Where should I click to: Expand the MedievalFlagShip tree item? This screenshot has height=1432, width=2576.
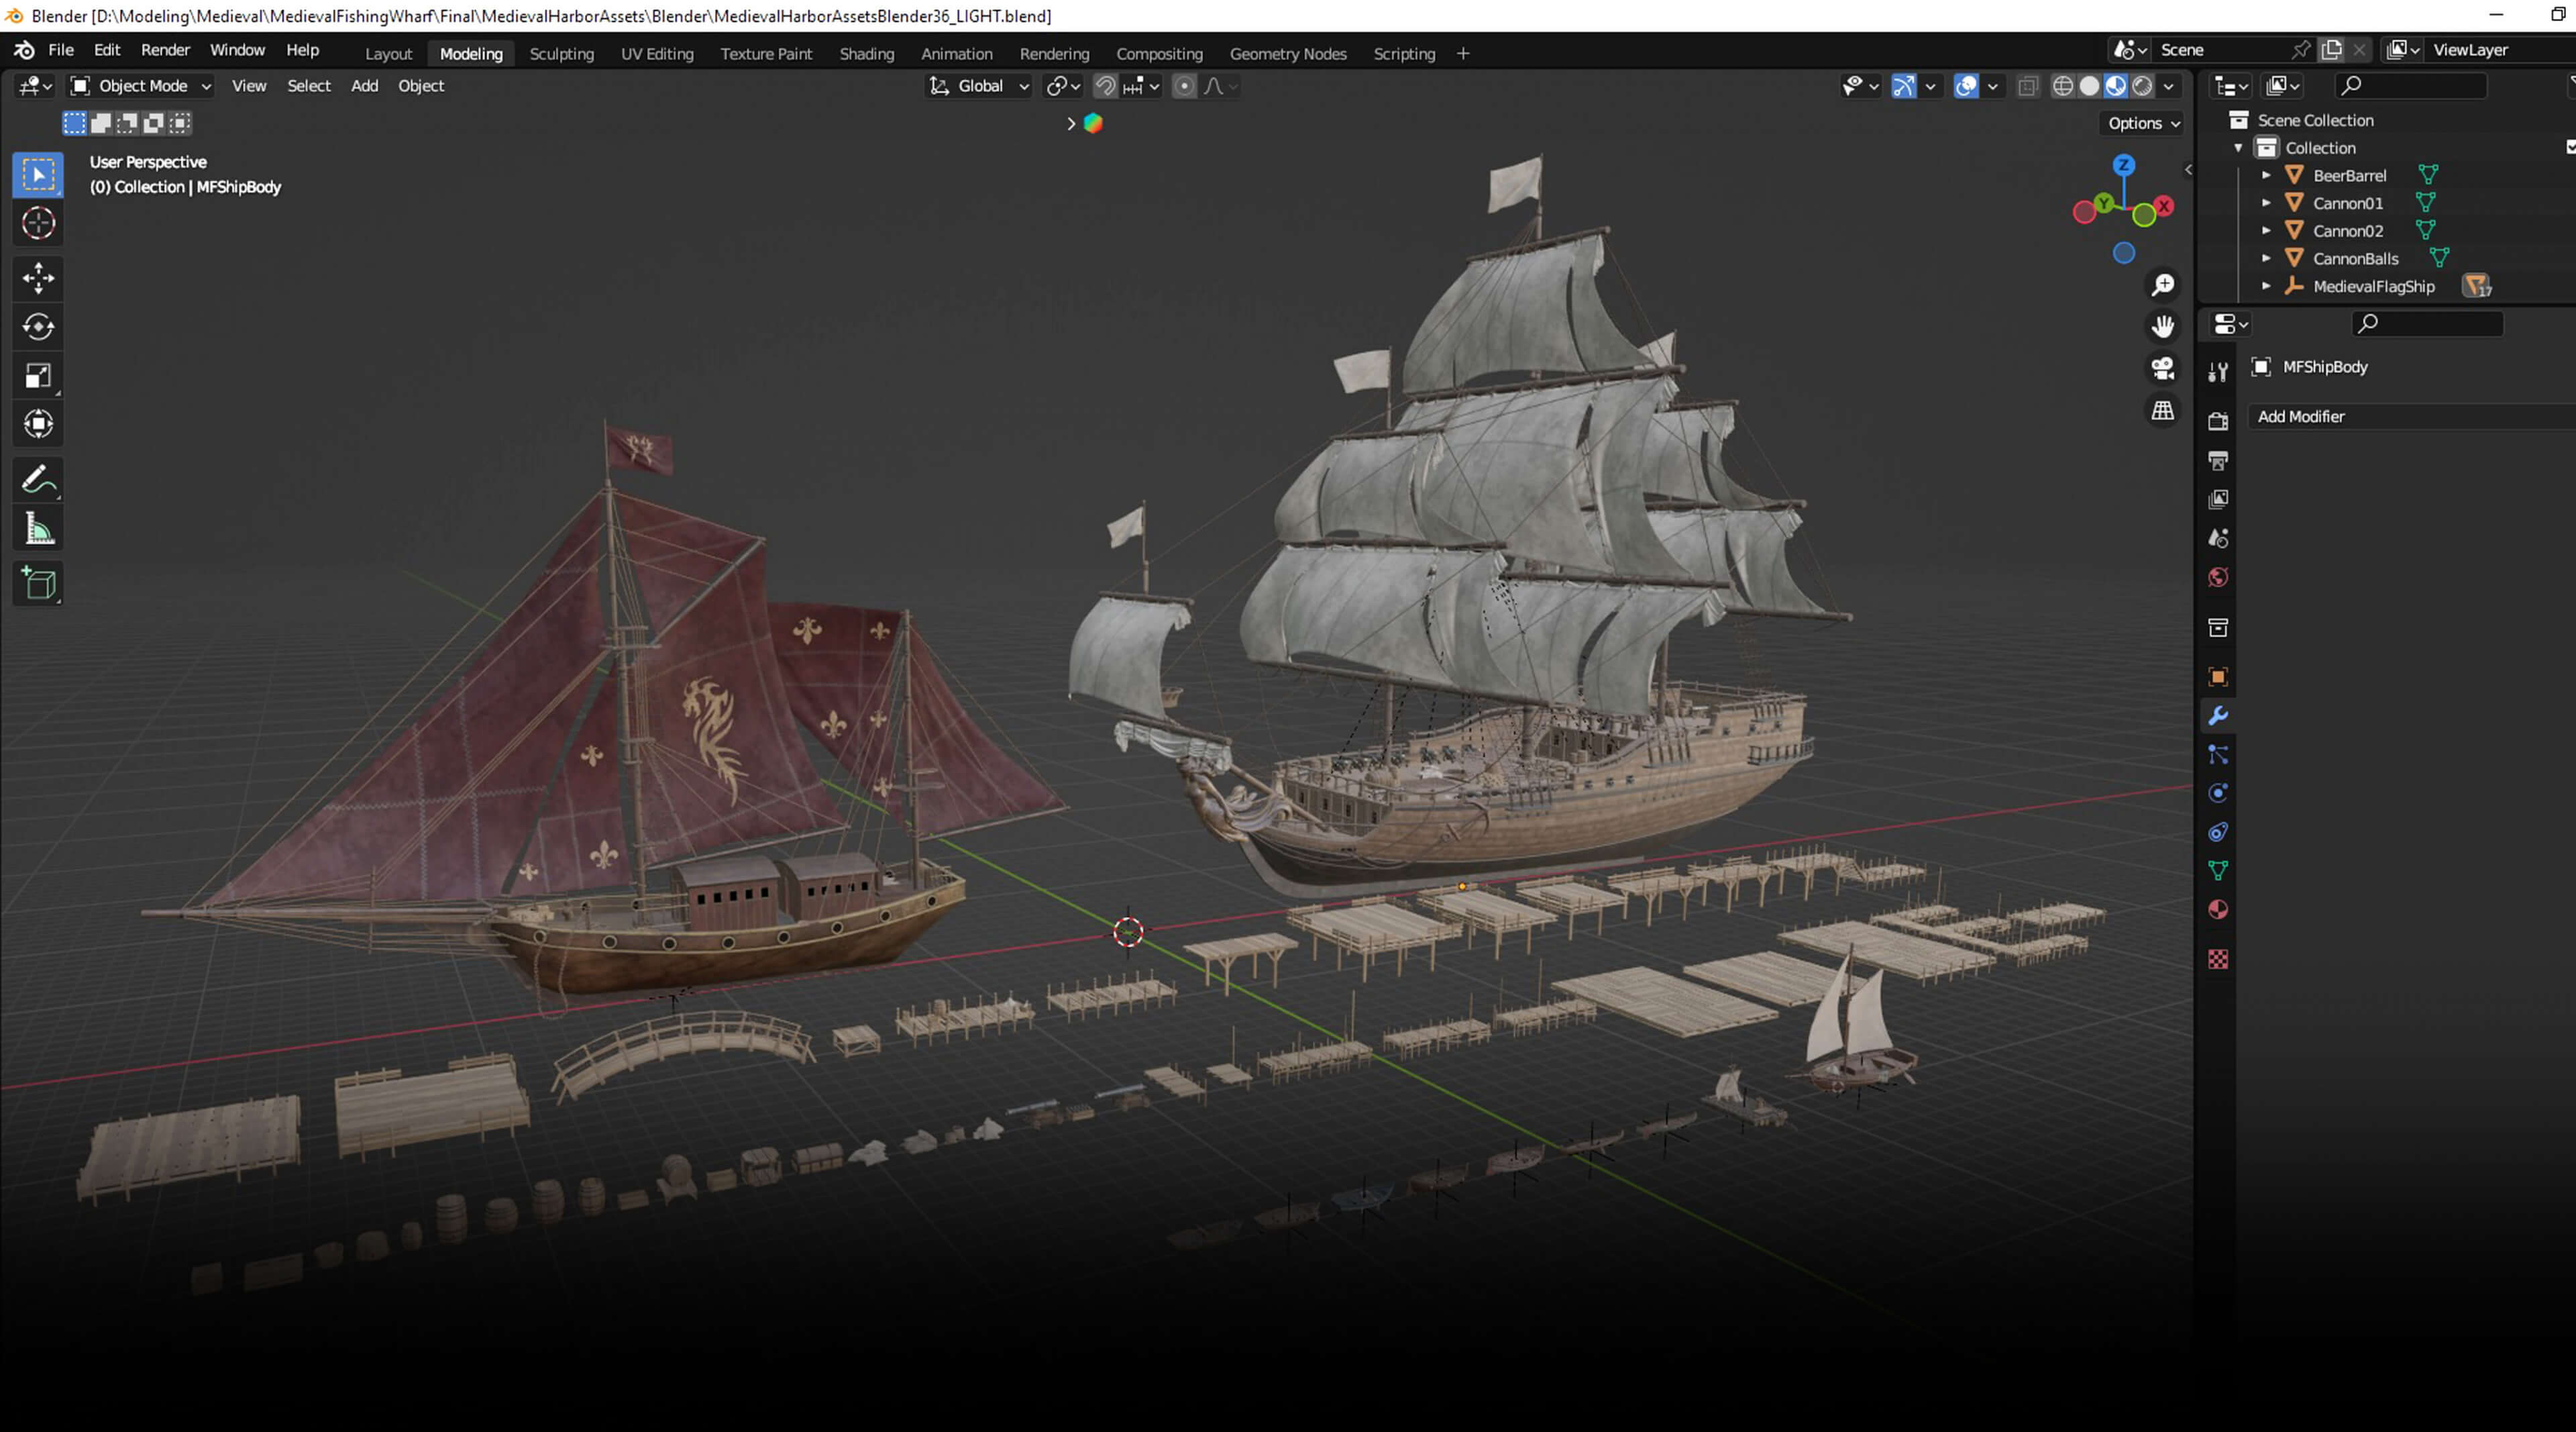[x=2266, y=287]
